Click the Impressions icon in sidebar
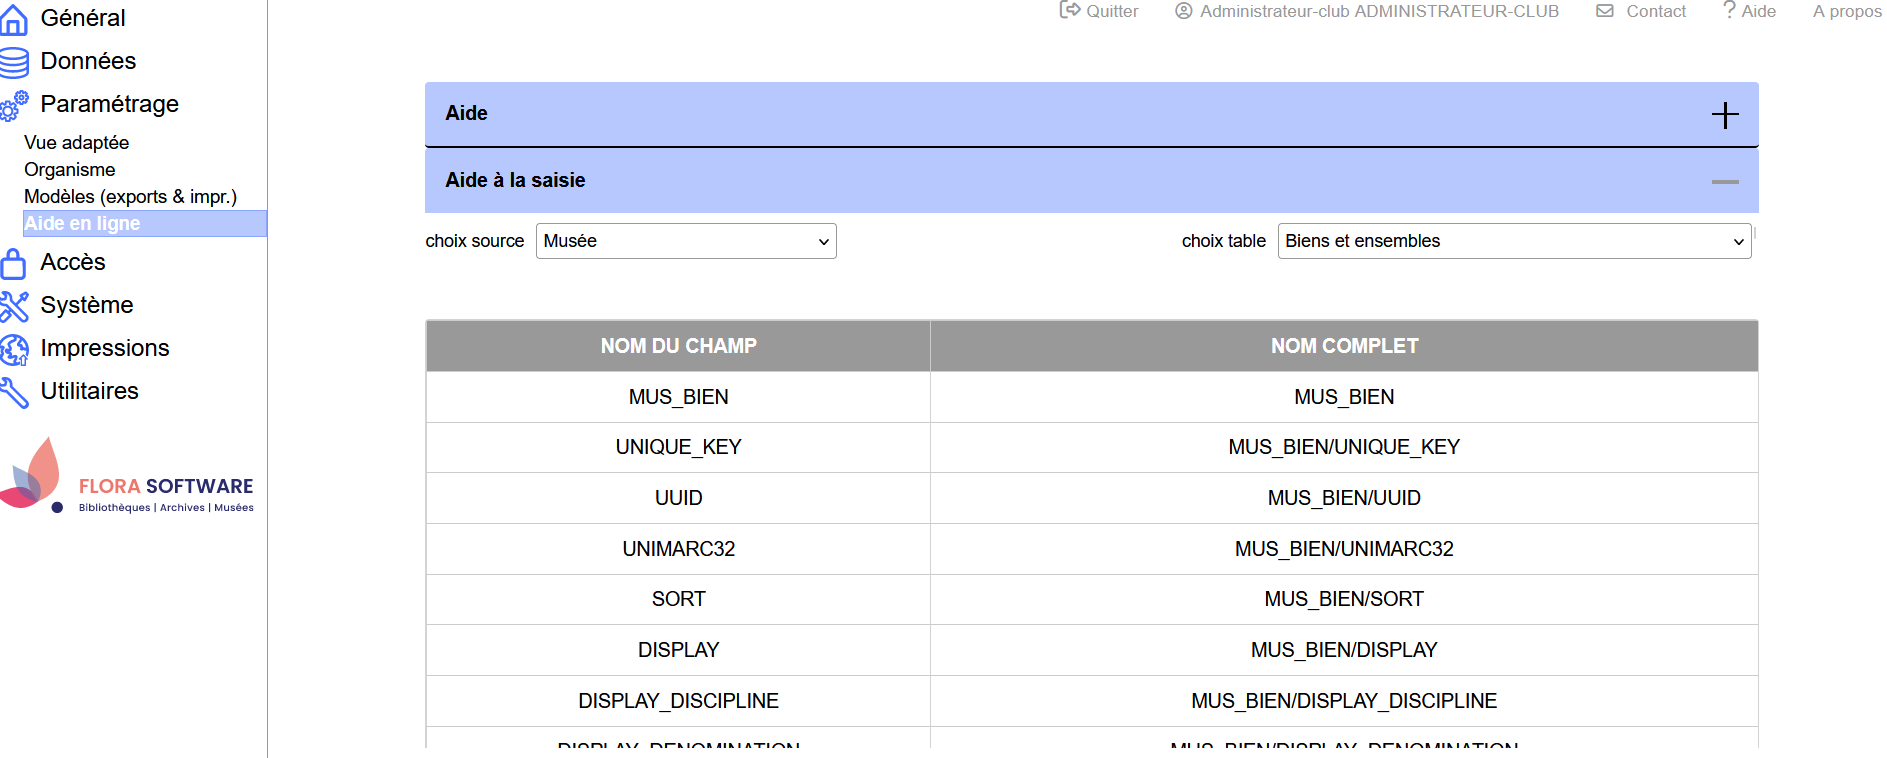Image resolution: width=1887 pixels, height=758 pixels. coord(14,349)
